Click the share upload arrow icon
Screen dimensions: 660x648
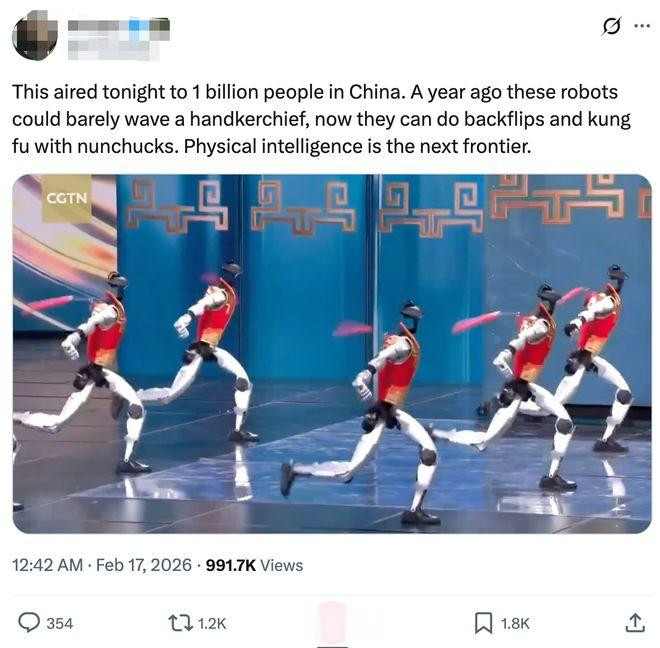634,623
